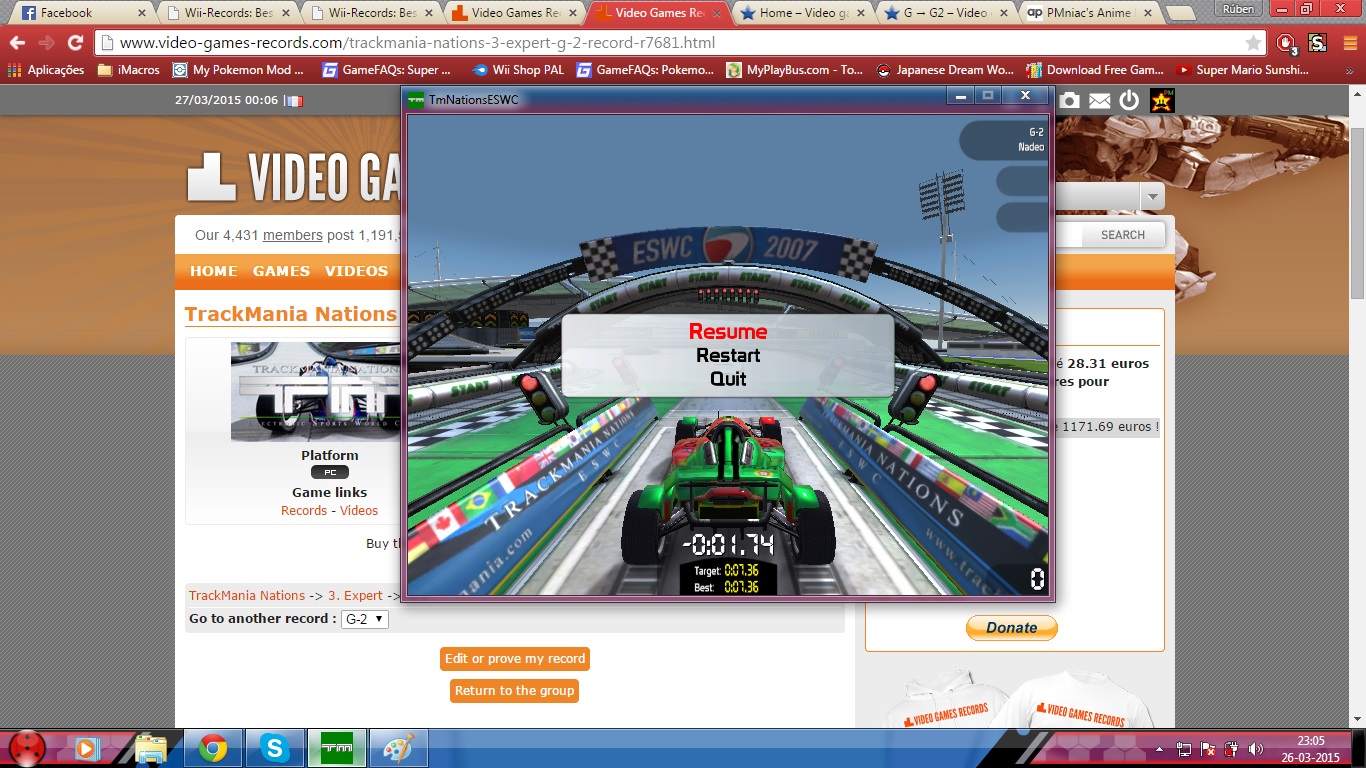Reload the page in Chrome
1366x768 pixels.
pos(75,43)
